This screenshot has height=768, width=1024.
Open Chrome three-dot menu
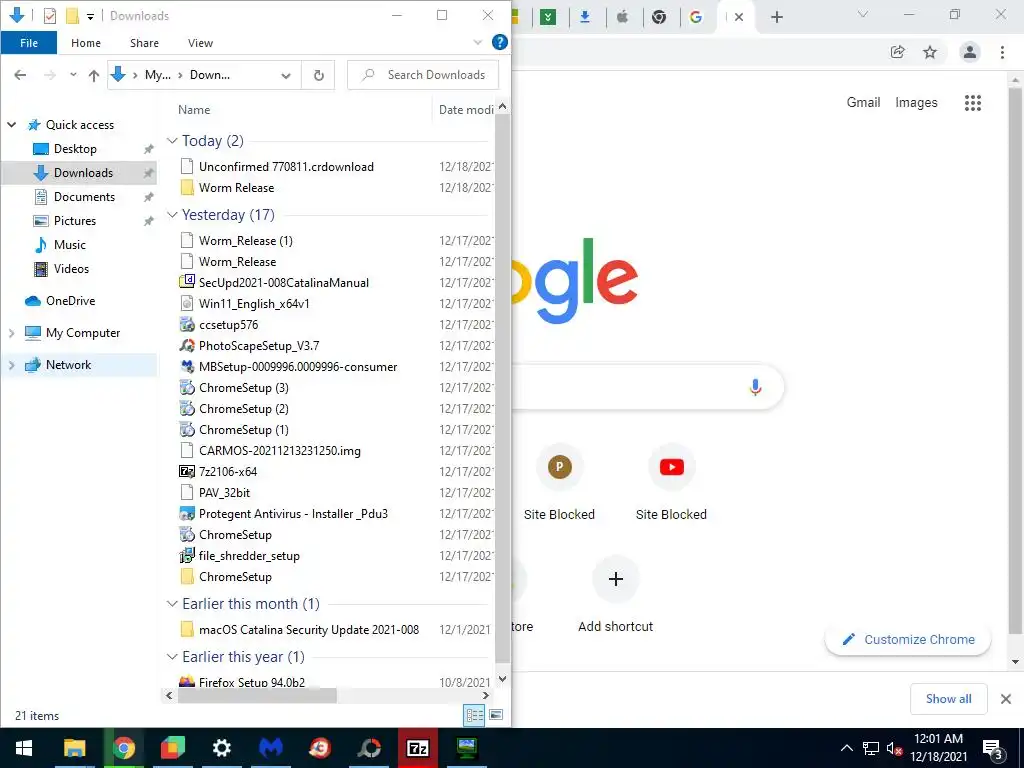pyautogui.click(x=1002, y=52)
